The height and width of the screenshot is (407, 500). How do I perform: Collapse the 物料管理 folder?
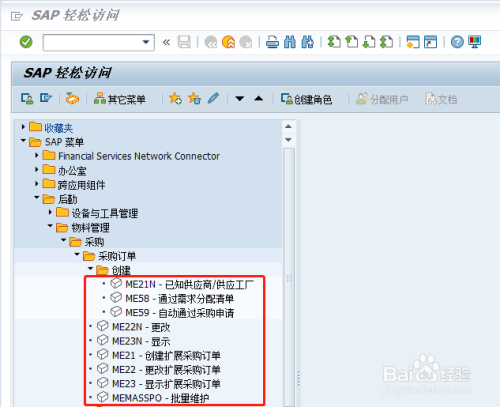(50, 226)
